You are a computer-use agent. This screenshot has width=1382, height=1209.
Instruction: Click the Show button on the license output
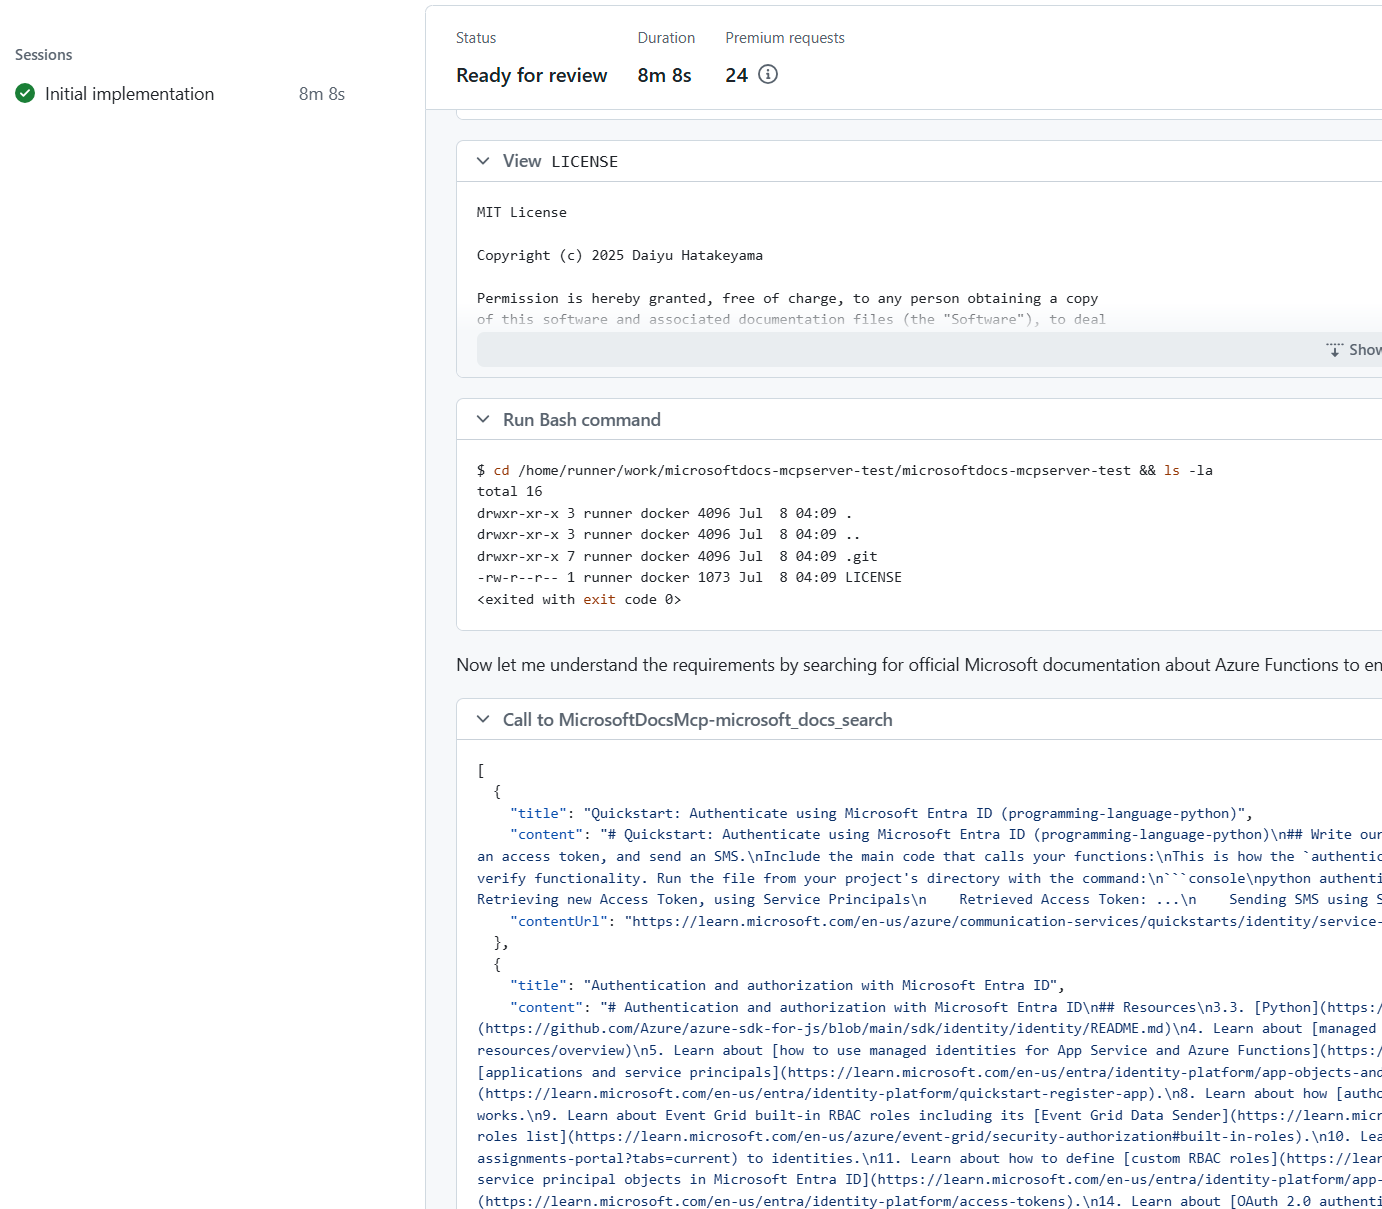pyautogui.click(x=1362, y=349)
